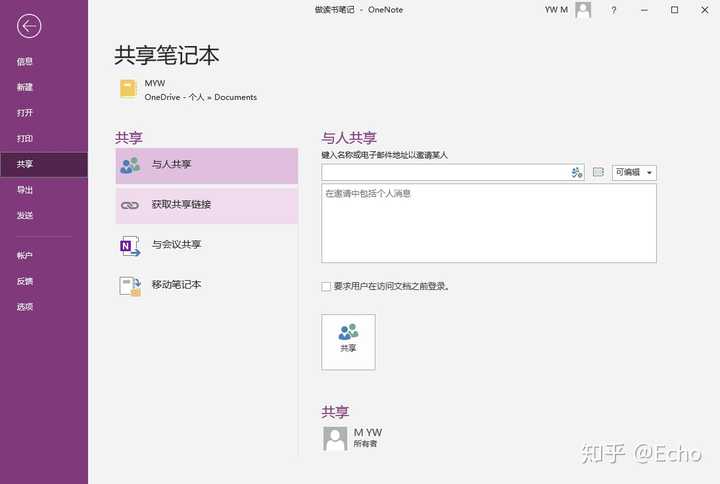Open the 导出 backstage page
720x484 pixels.
[25, 190]
